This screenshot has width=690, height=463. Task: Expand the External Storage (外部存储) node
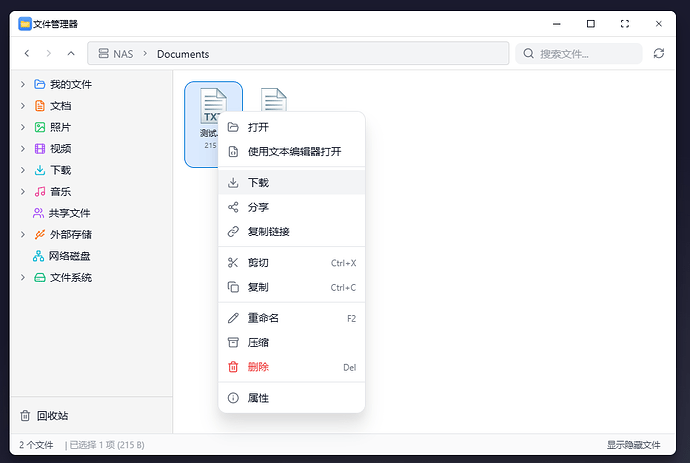click(23, 235)
